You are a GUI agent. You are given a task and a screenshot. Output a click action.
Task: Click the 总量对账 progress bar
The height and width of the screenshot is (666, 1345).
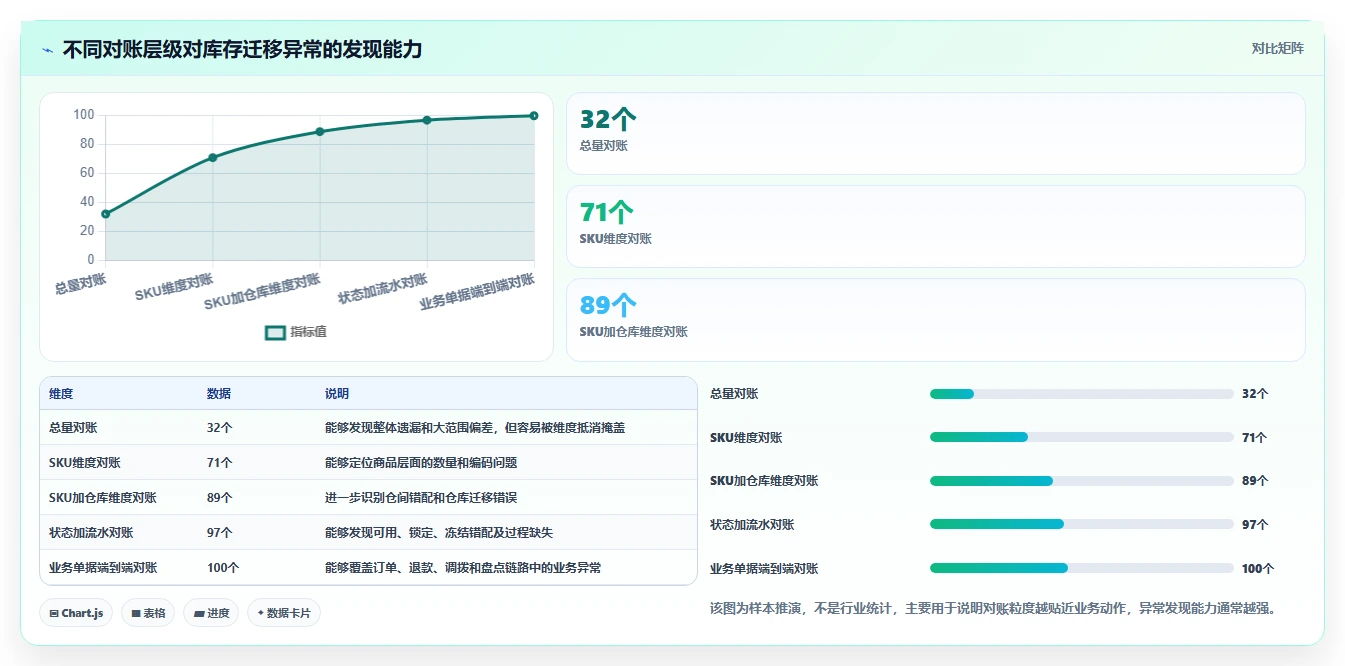[1082, 394]
